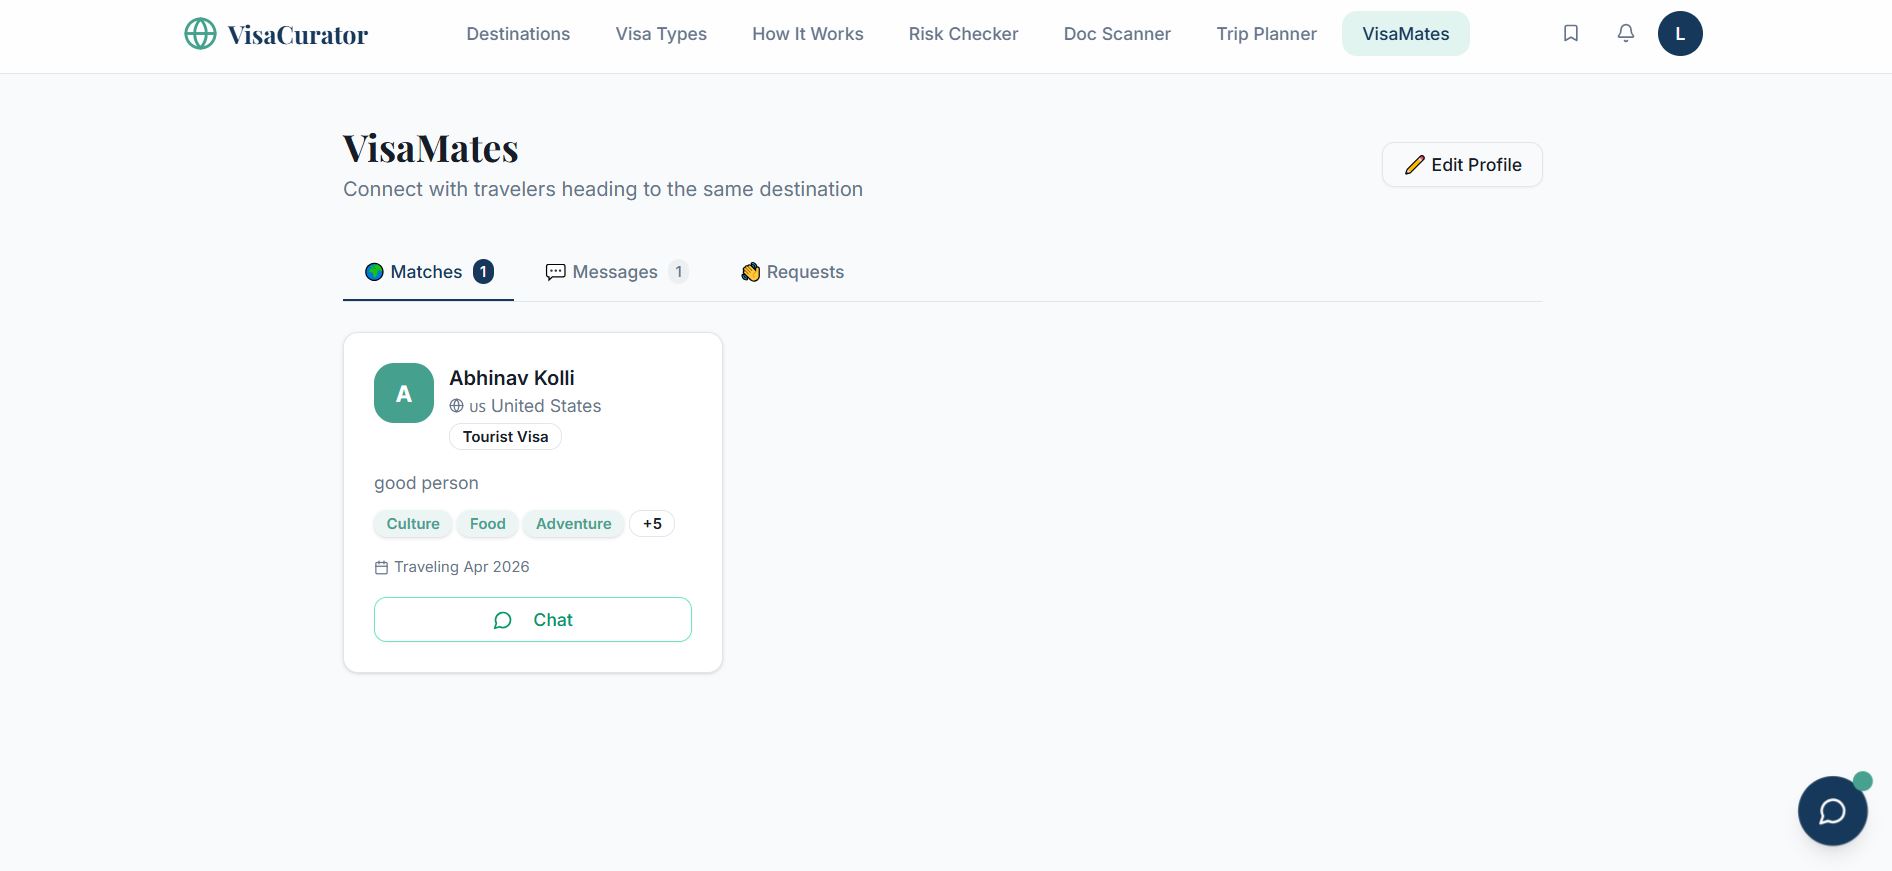Expand the +5 more interests badge

pos(652,524)
